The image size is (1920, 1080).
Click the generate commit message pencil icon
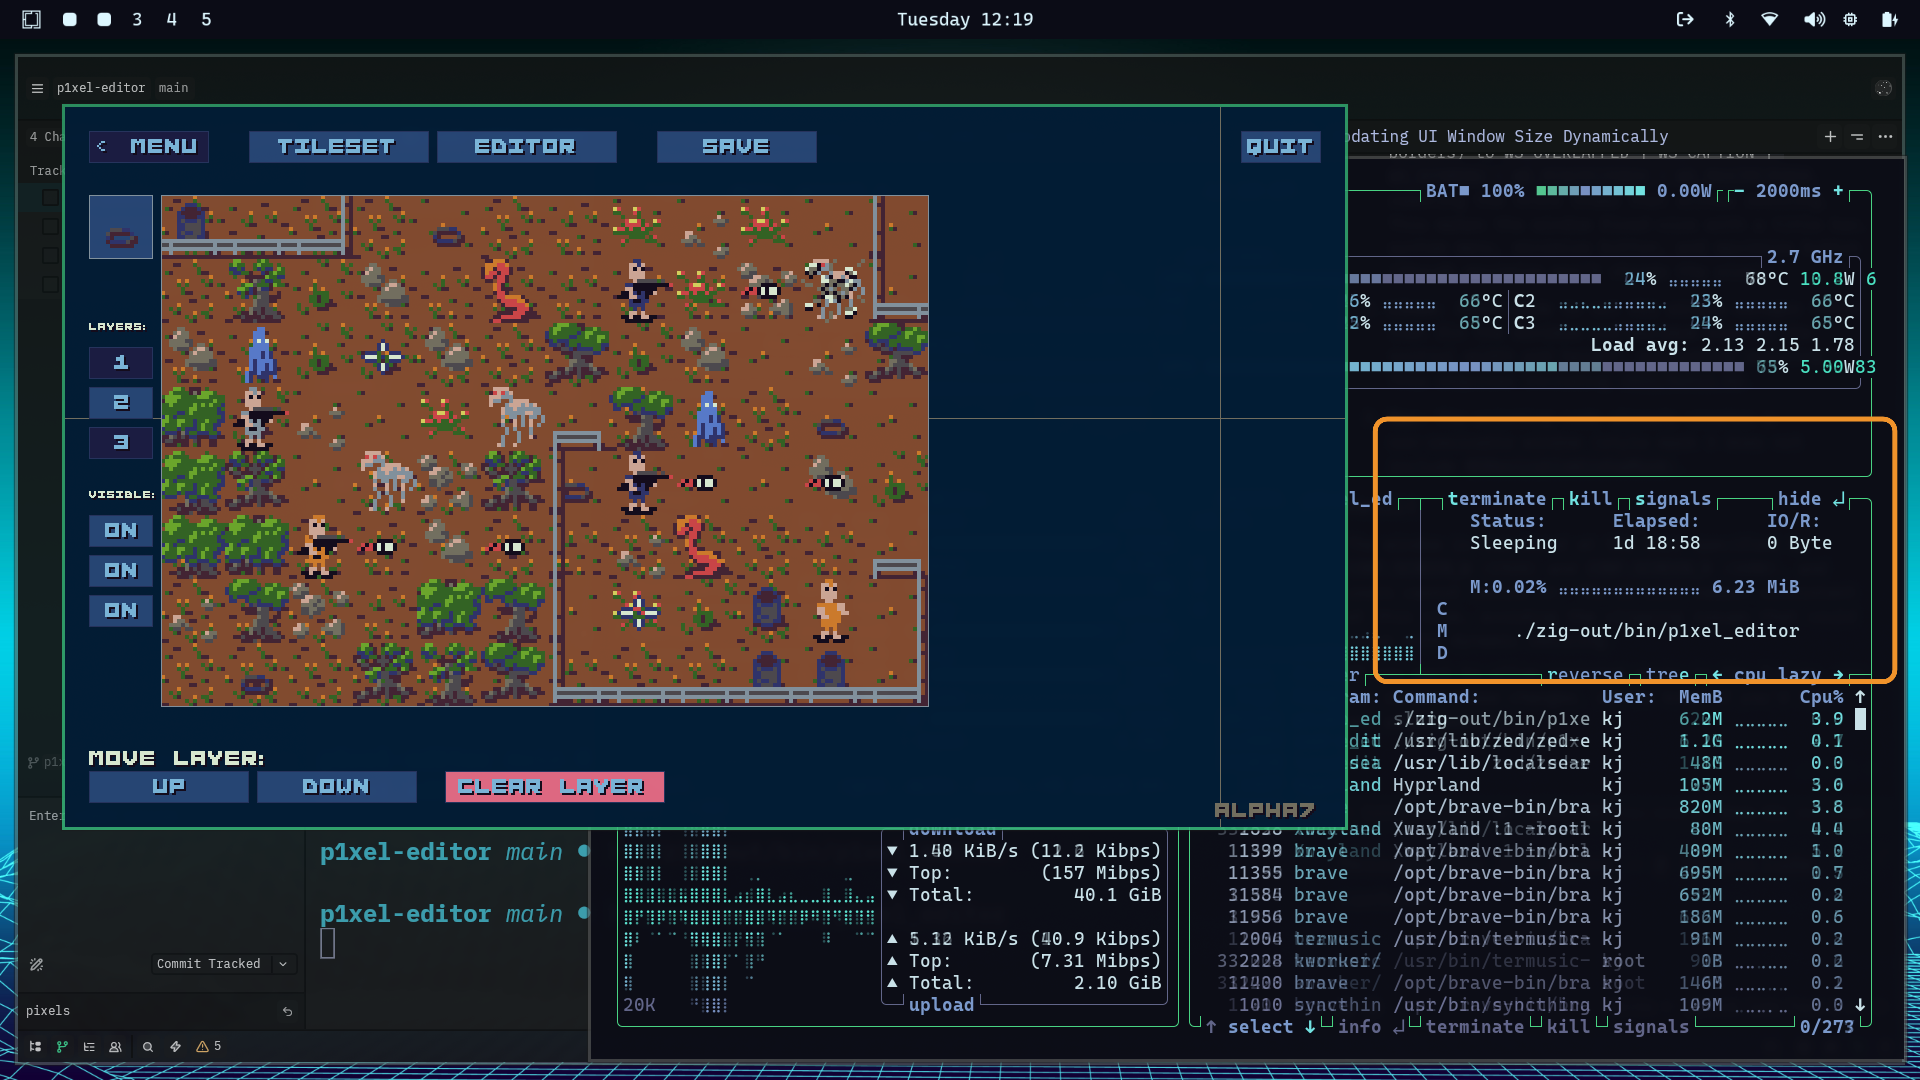pyautogui.click(x=36, y=964)
